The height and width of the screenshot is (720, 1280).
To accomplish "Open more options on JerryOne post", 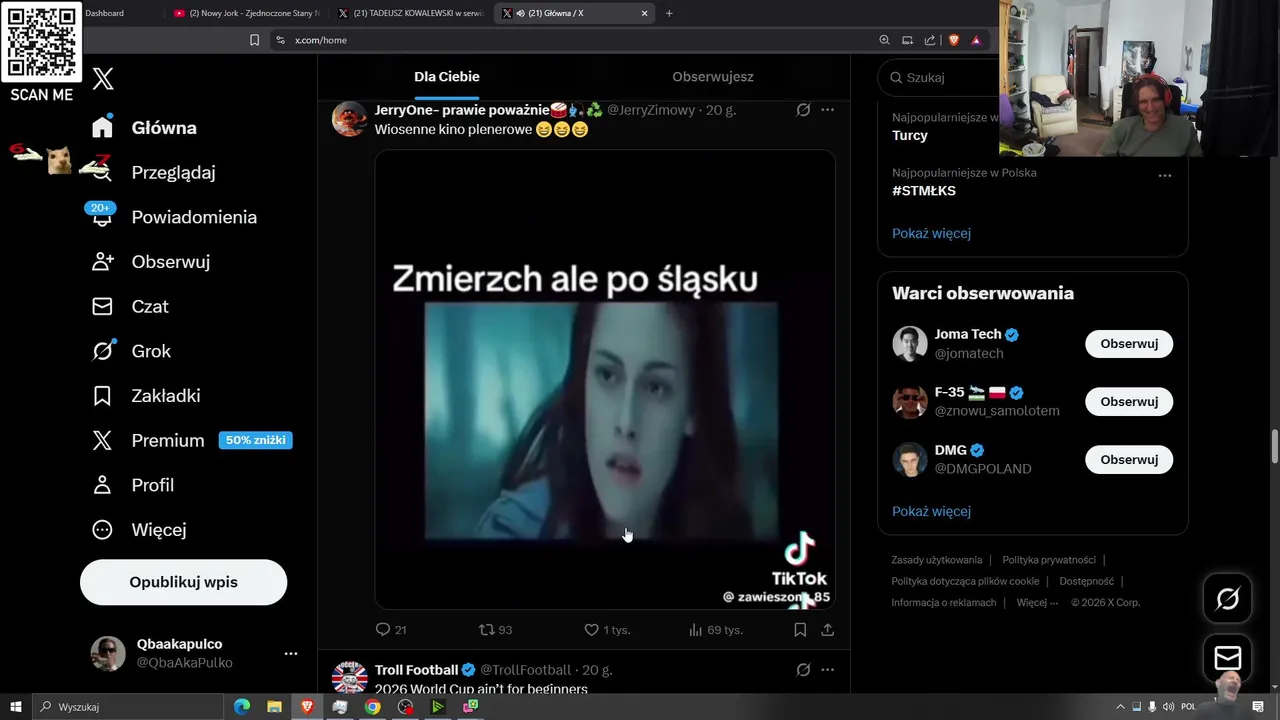I will coord(827,110).
